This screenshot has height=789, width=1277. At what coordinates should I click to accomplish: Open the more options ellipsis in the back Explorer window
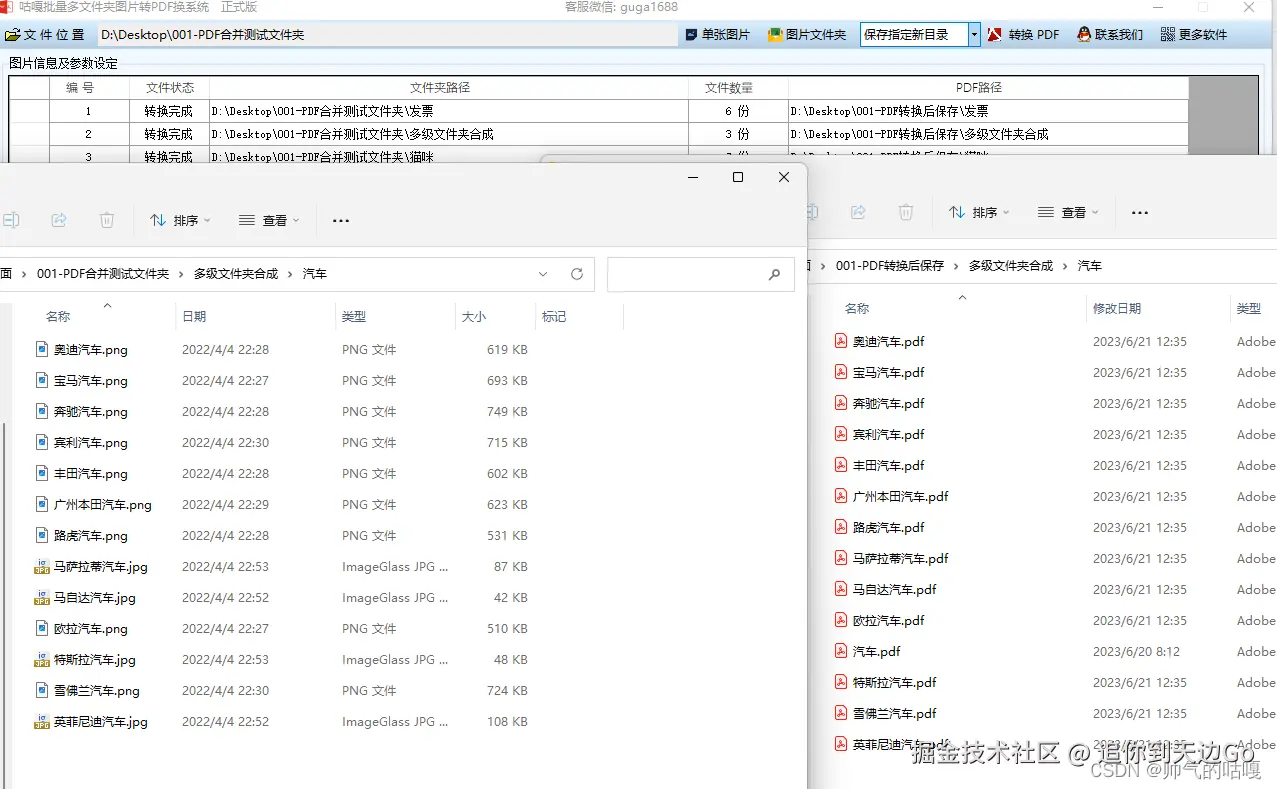(x=1140, y=212)
